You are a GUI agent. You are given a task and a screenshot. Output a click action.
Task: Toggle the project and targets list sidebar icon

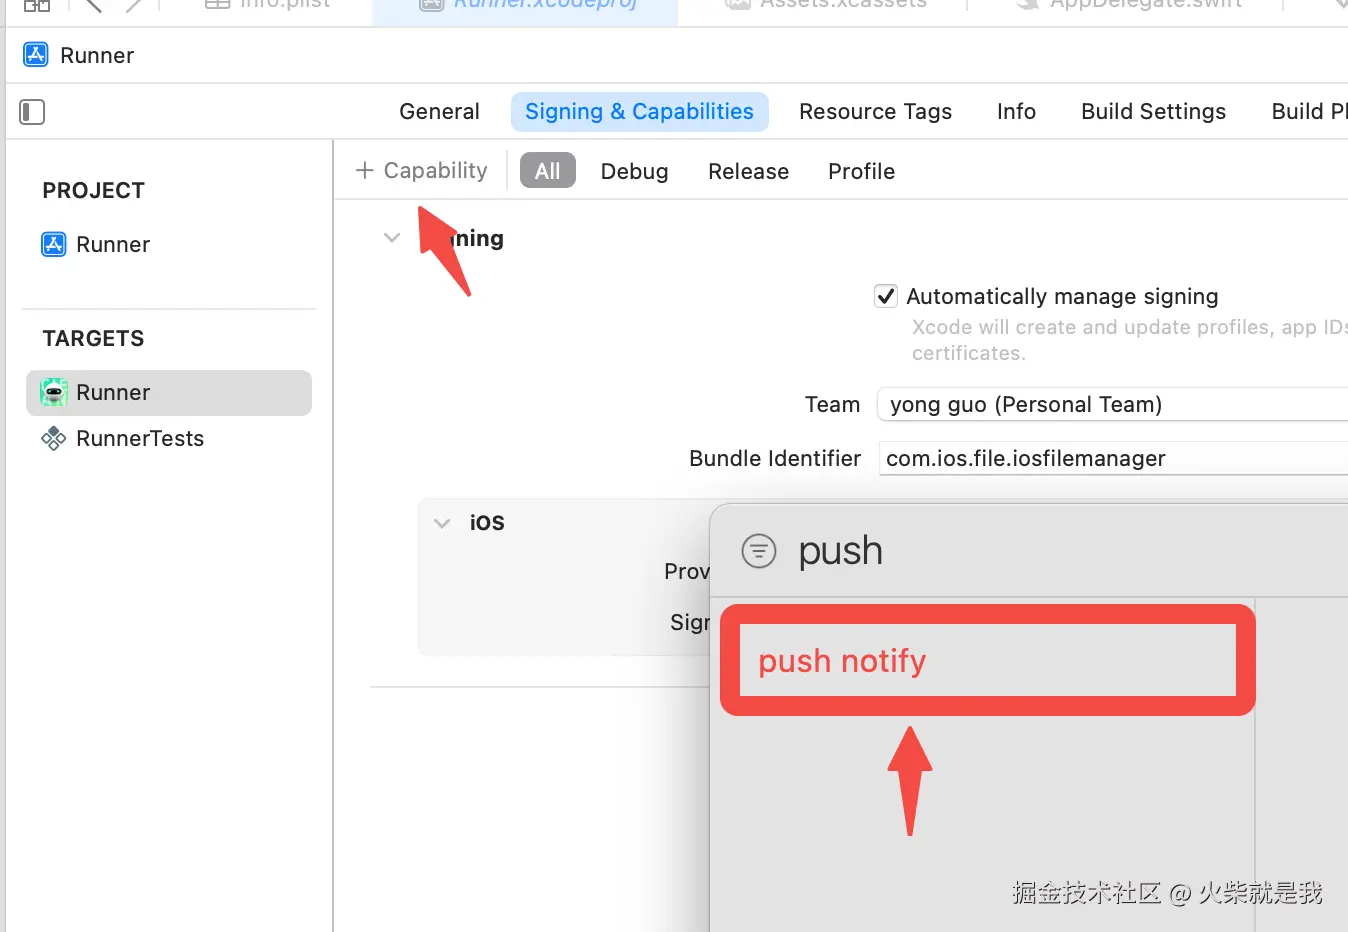click(x=32, y=112)
